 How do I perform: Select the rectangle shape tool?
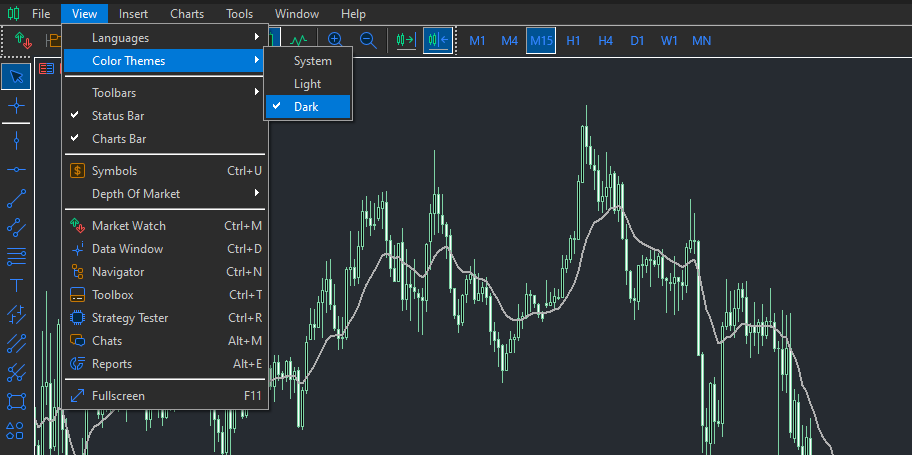tap(16, 401)
